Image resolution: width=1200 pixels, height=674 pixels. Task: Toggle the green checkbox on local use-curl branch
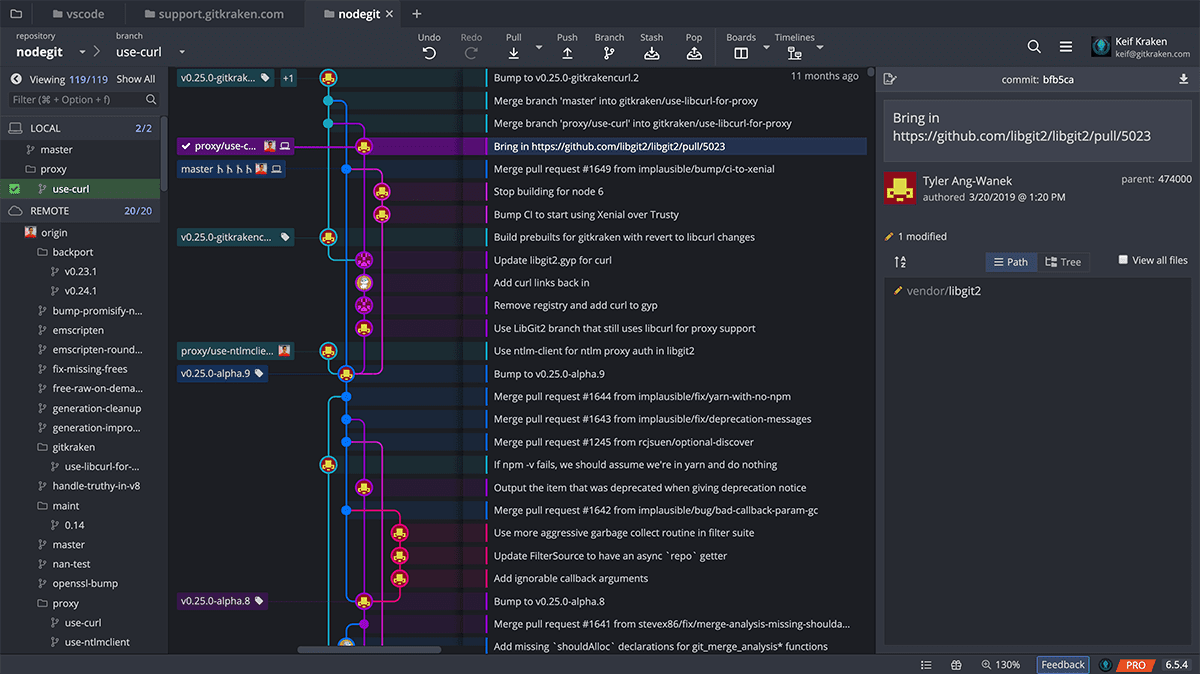click(x=15, y=189)
